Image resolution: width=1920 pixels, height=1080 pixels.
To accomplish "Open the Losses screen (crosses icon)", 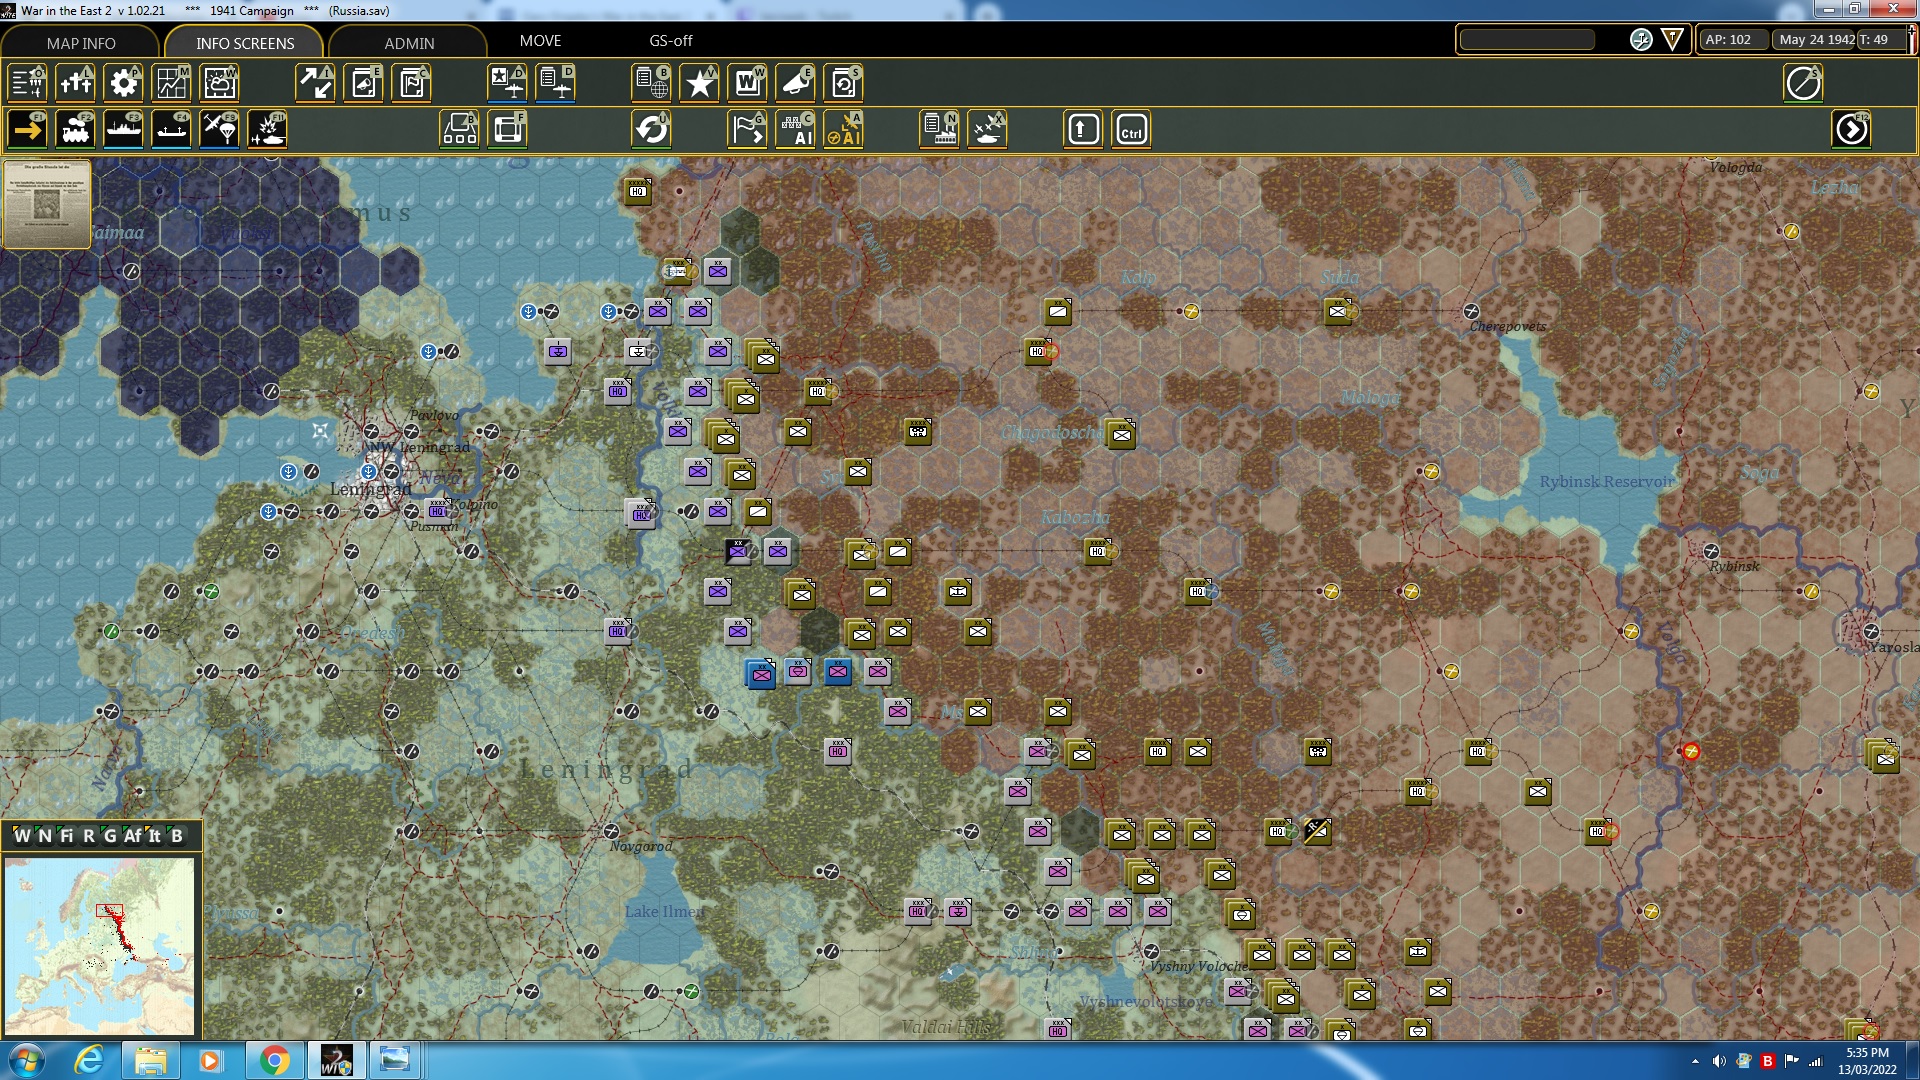I will pyautogui.click(x=76, y=83).
